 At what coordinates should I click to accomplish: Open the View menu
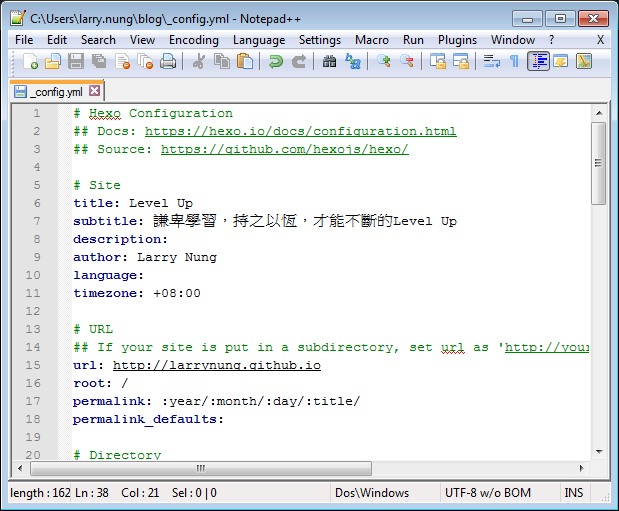click(x=142, y=40)
